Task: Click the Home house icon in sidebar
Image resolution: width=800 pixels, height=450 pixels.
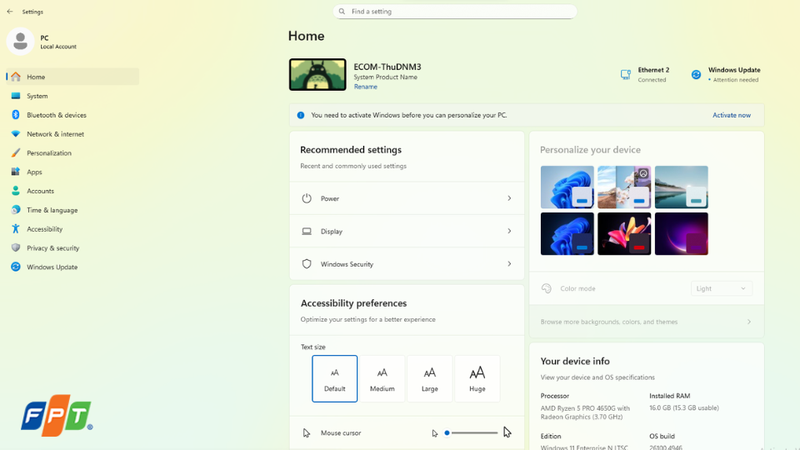Action: click(16, 77)
